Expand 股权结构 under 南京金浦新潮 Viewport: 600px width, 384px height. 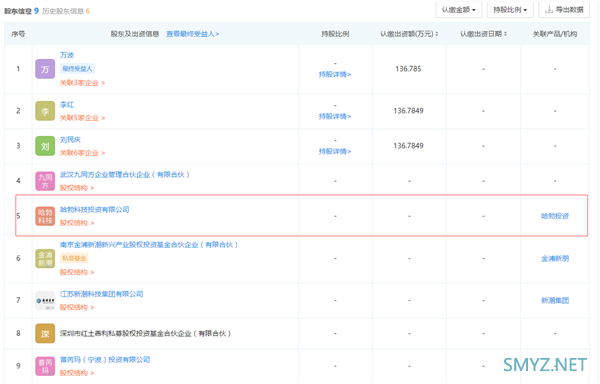[77, 272]
